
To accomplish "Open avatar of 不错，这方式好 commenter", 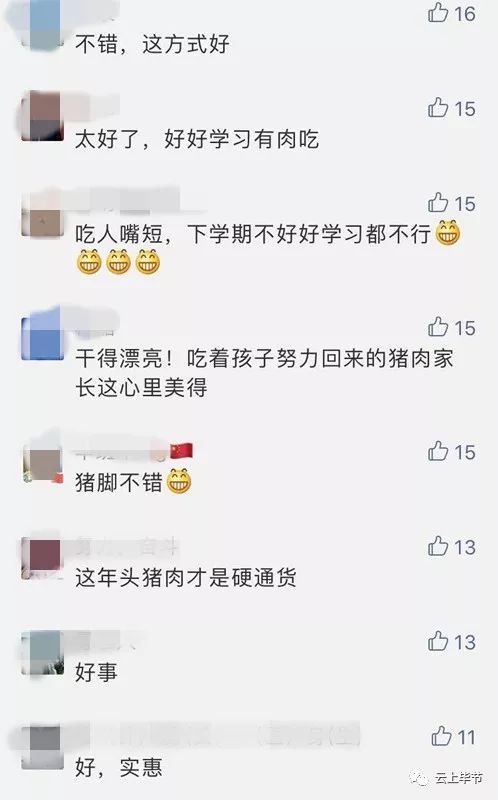I will click(x=43, y=24).
